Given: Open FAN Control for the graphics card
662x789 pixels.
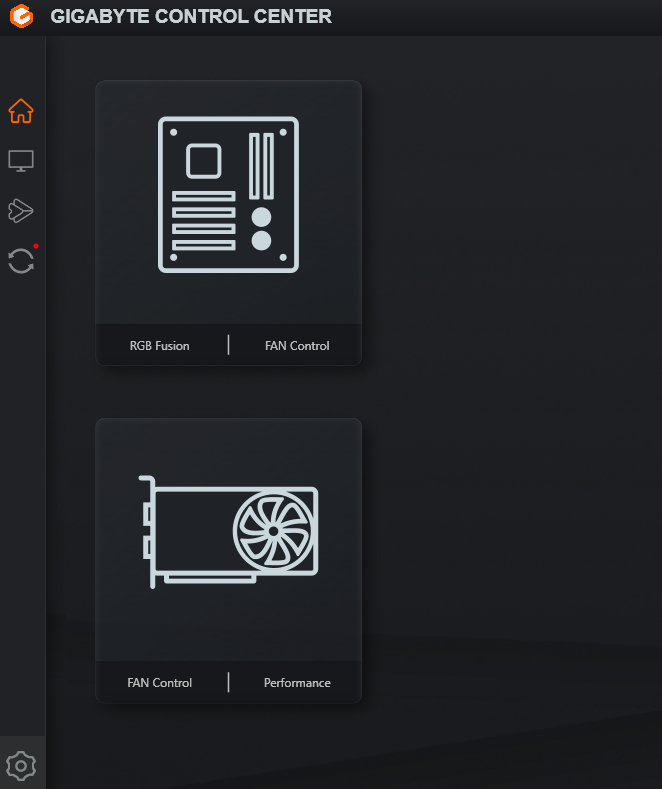Looking at the screenshot, I should point(159,683).
